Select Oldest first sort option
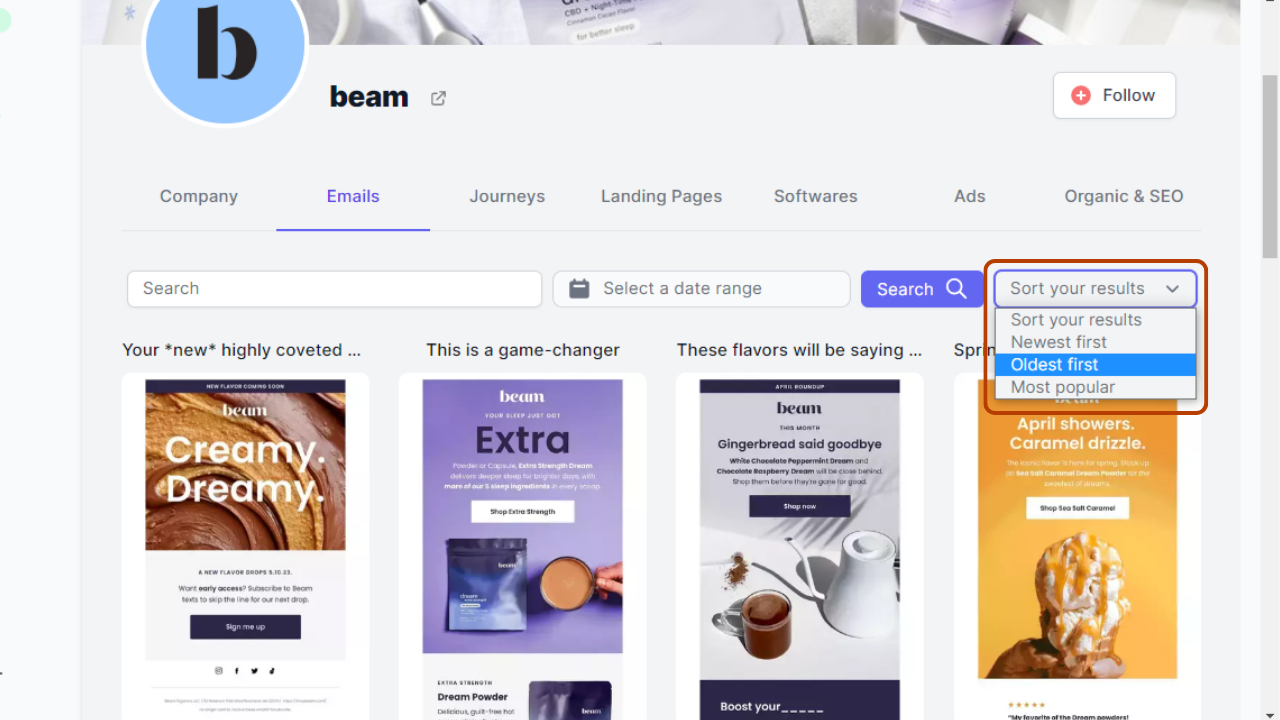The height and width of the screenshot is (720, 1280). point(1095,365)
